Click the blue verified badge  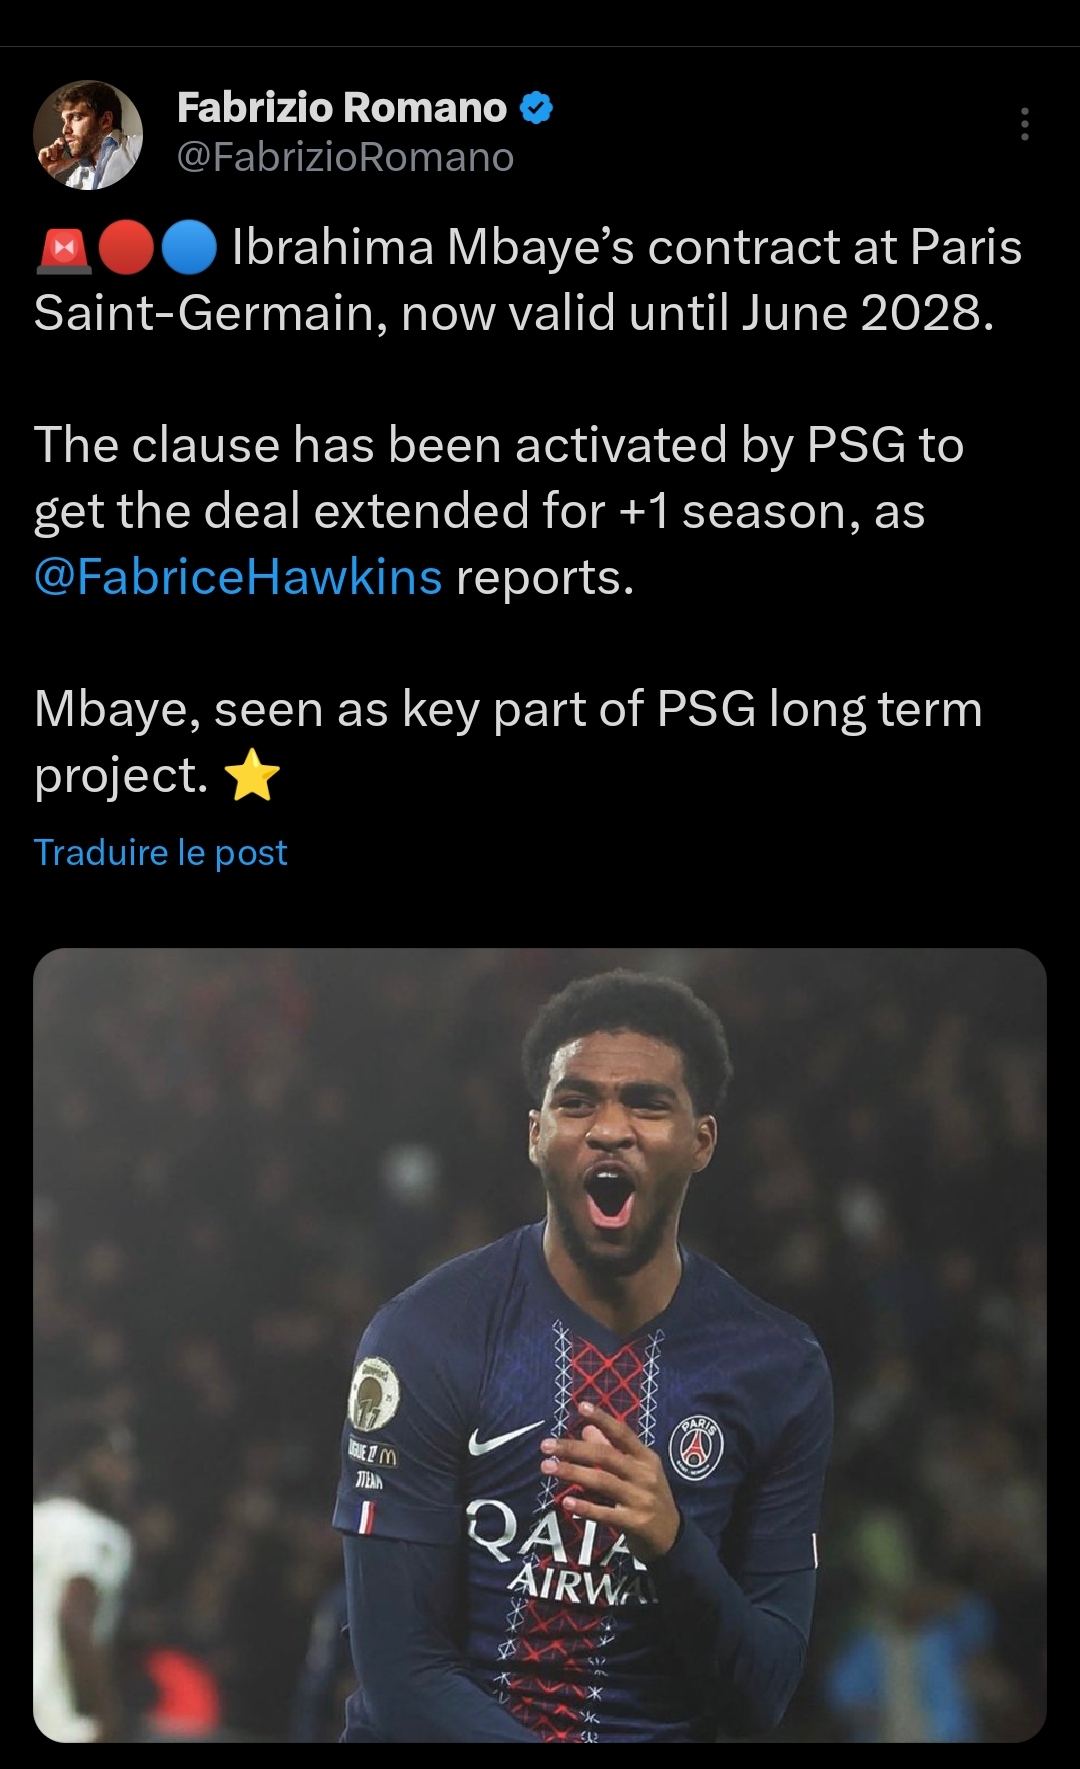[x=537, y=108]
